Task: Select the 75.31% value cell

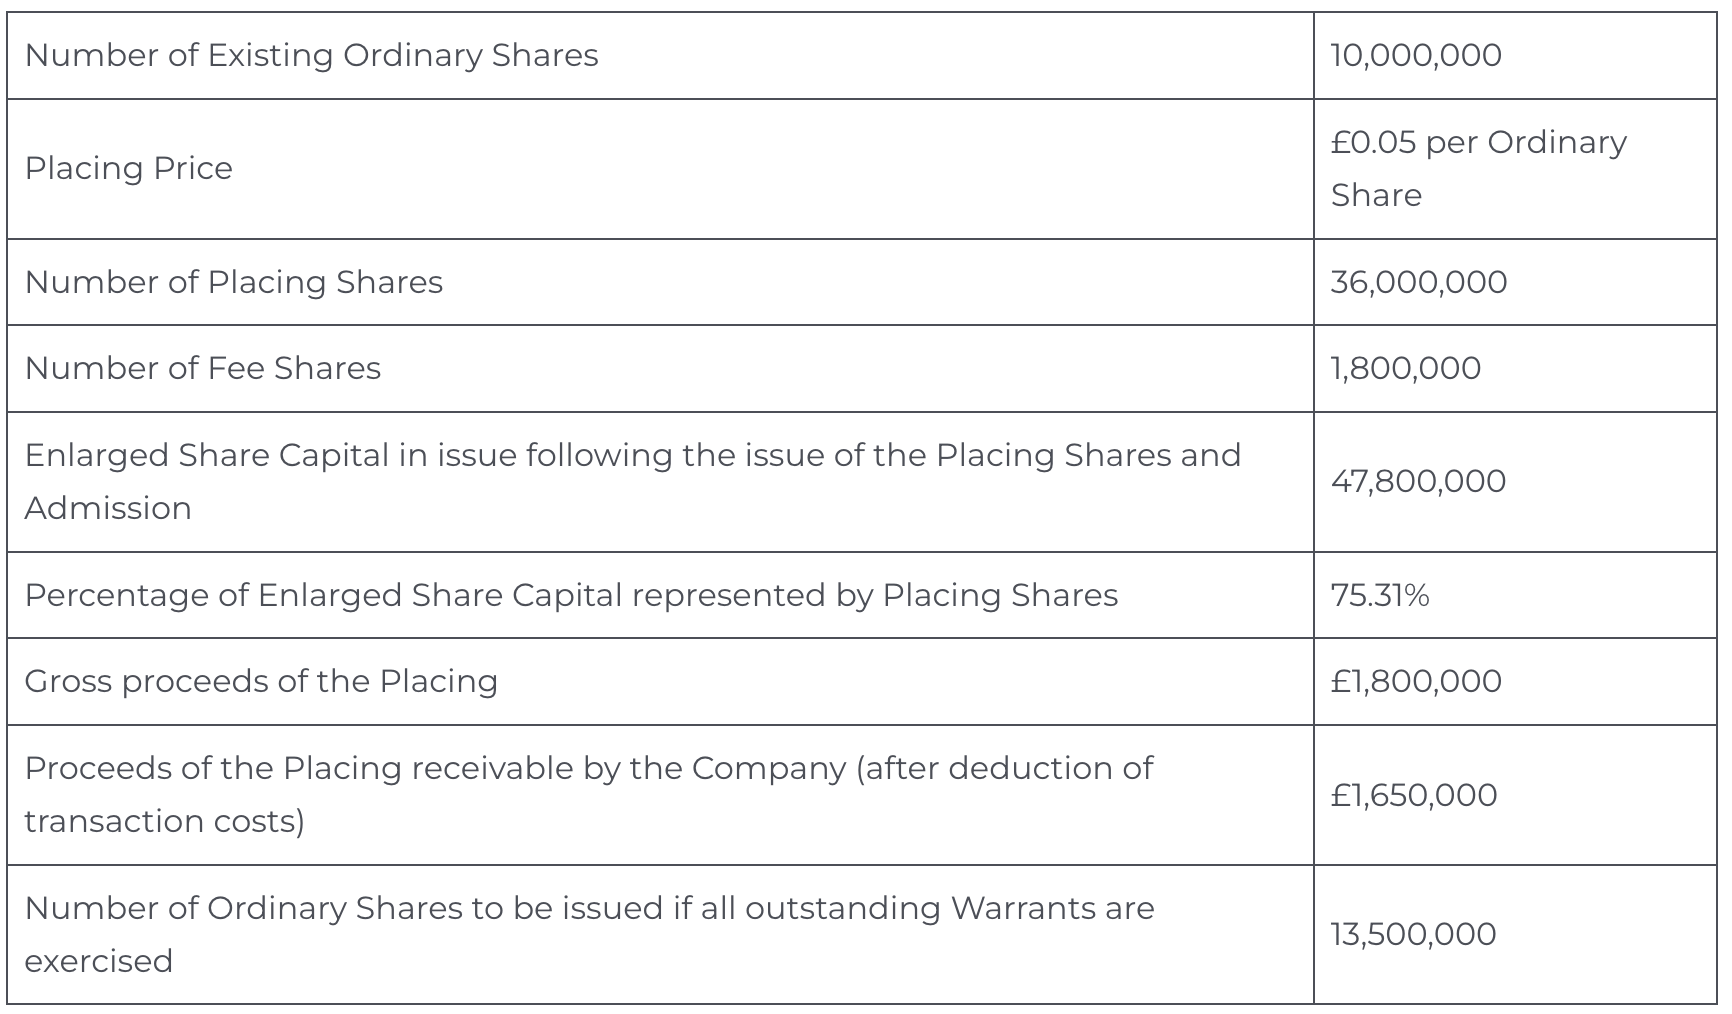Action: pos(1379,595)
